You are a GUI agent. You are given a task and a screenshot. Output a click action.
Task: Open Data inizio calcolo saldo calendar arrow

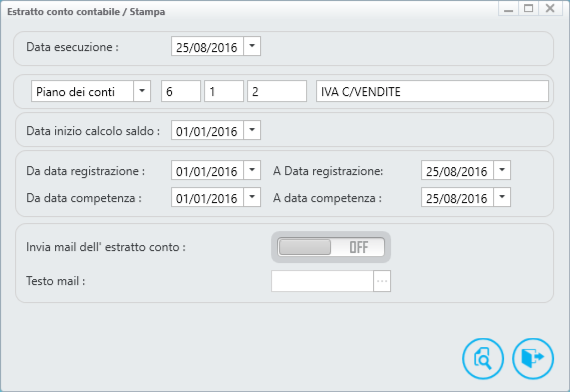click(x=252, y=130)
